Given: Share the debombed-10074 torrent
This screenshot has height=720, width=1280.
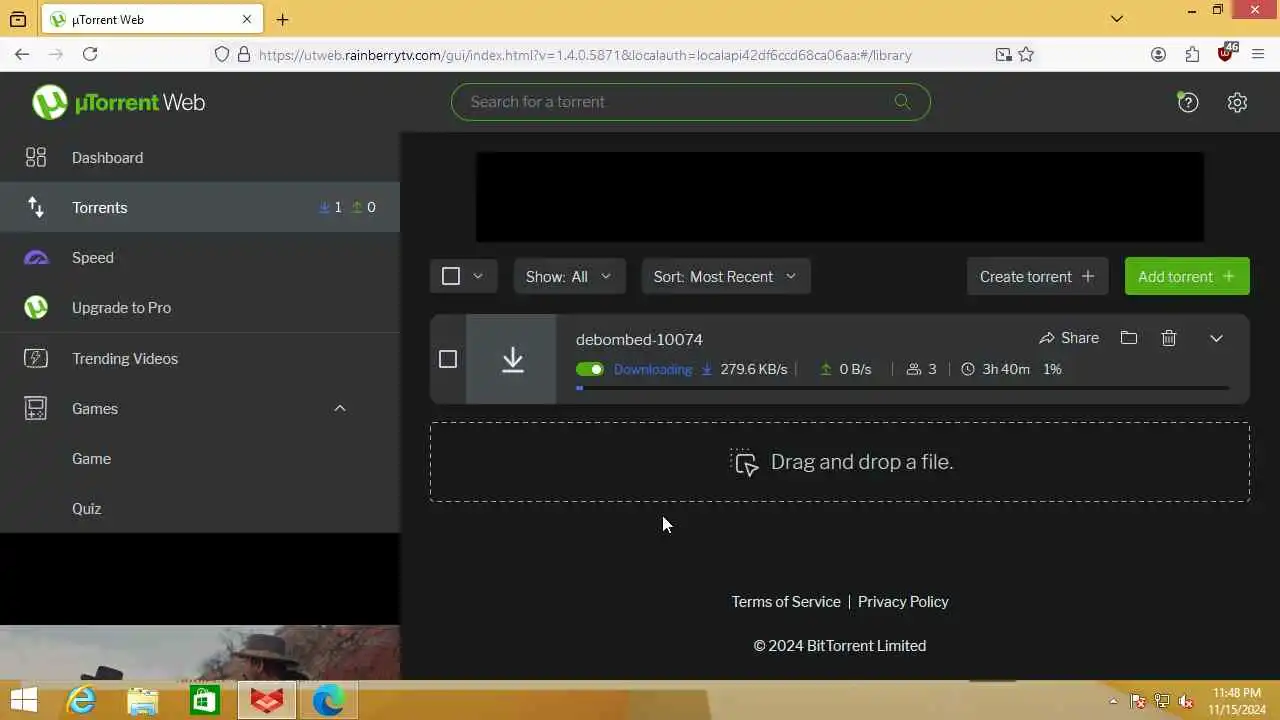Looking at the screenshot, I should 1068,338.
